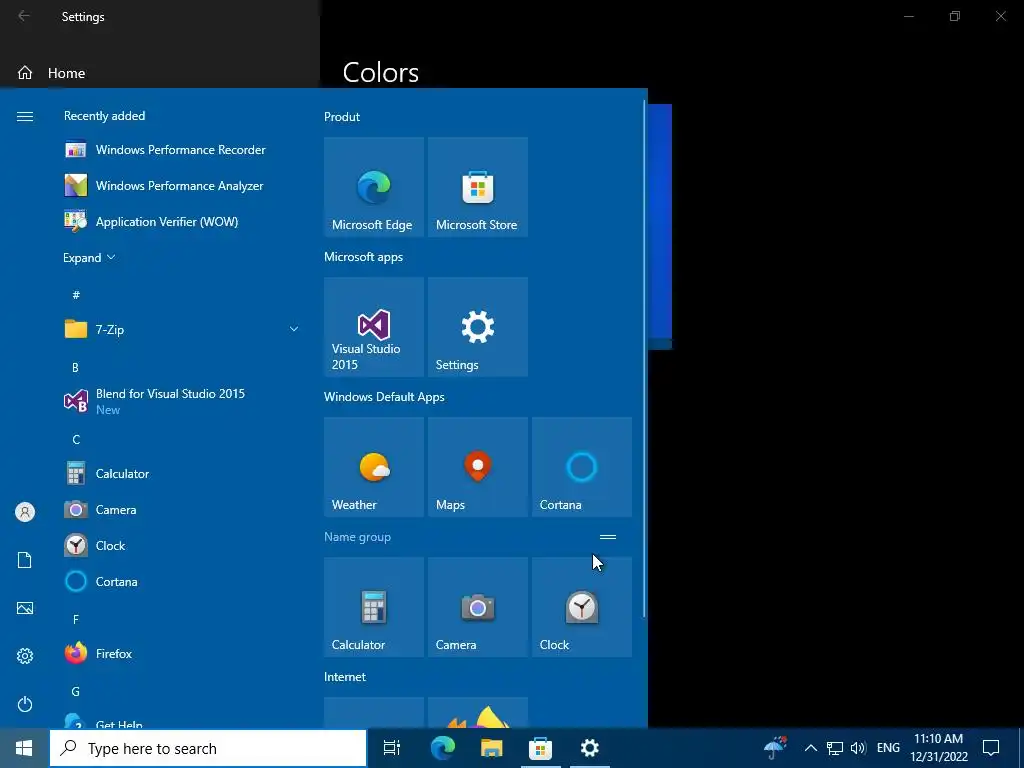Click the B letter header

pos(75,368)
